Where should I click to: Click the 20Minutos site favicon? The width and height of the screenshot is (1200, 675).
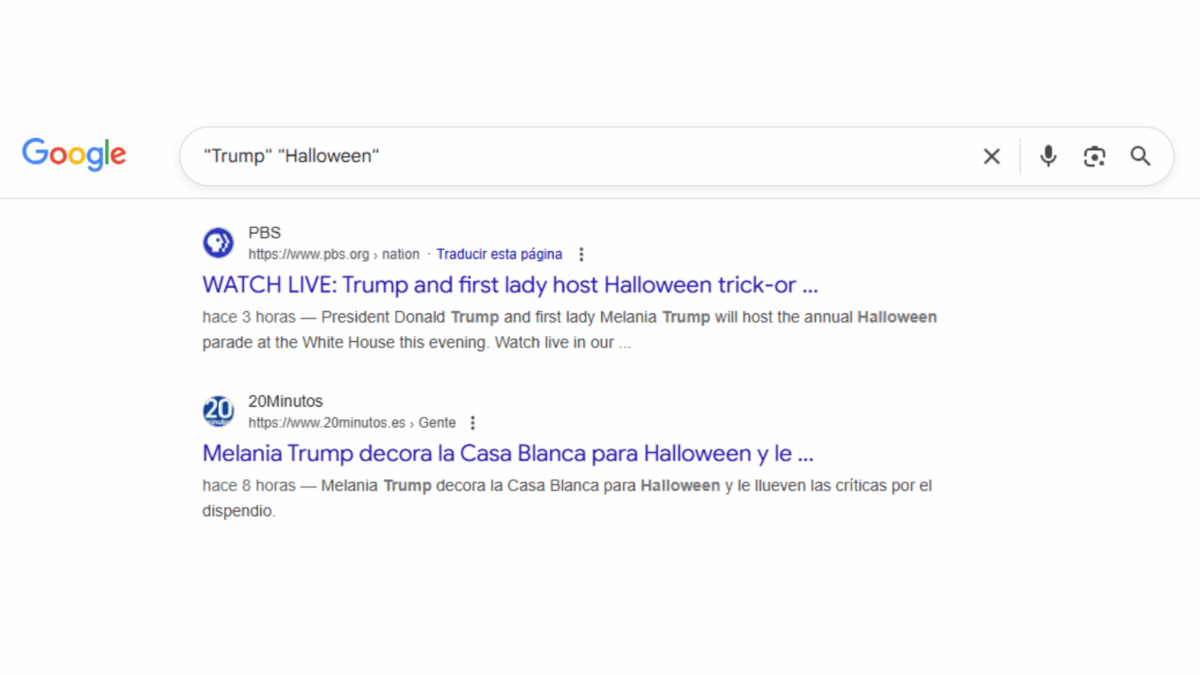tap(218, 411)
